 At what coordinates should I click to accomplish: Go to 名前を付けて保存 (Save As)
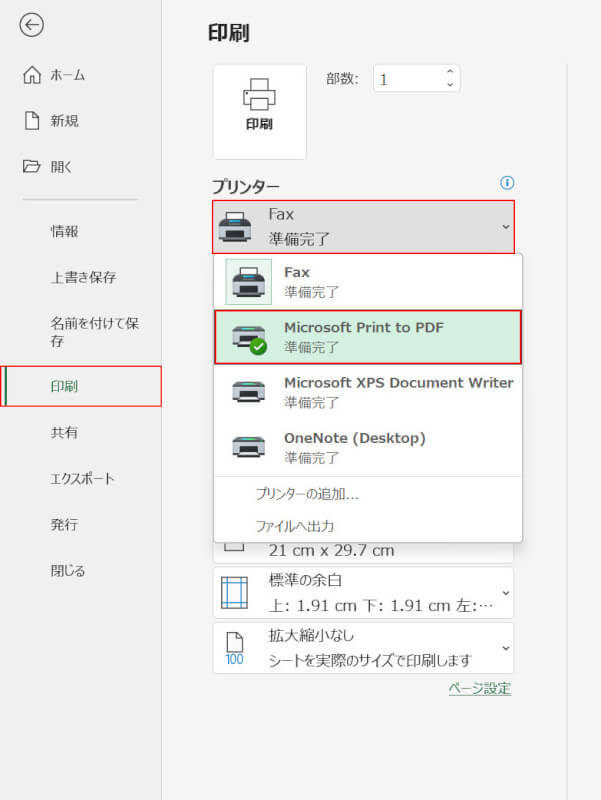click(94, 332)
